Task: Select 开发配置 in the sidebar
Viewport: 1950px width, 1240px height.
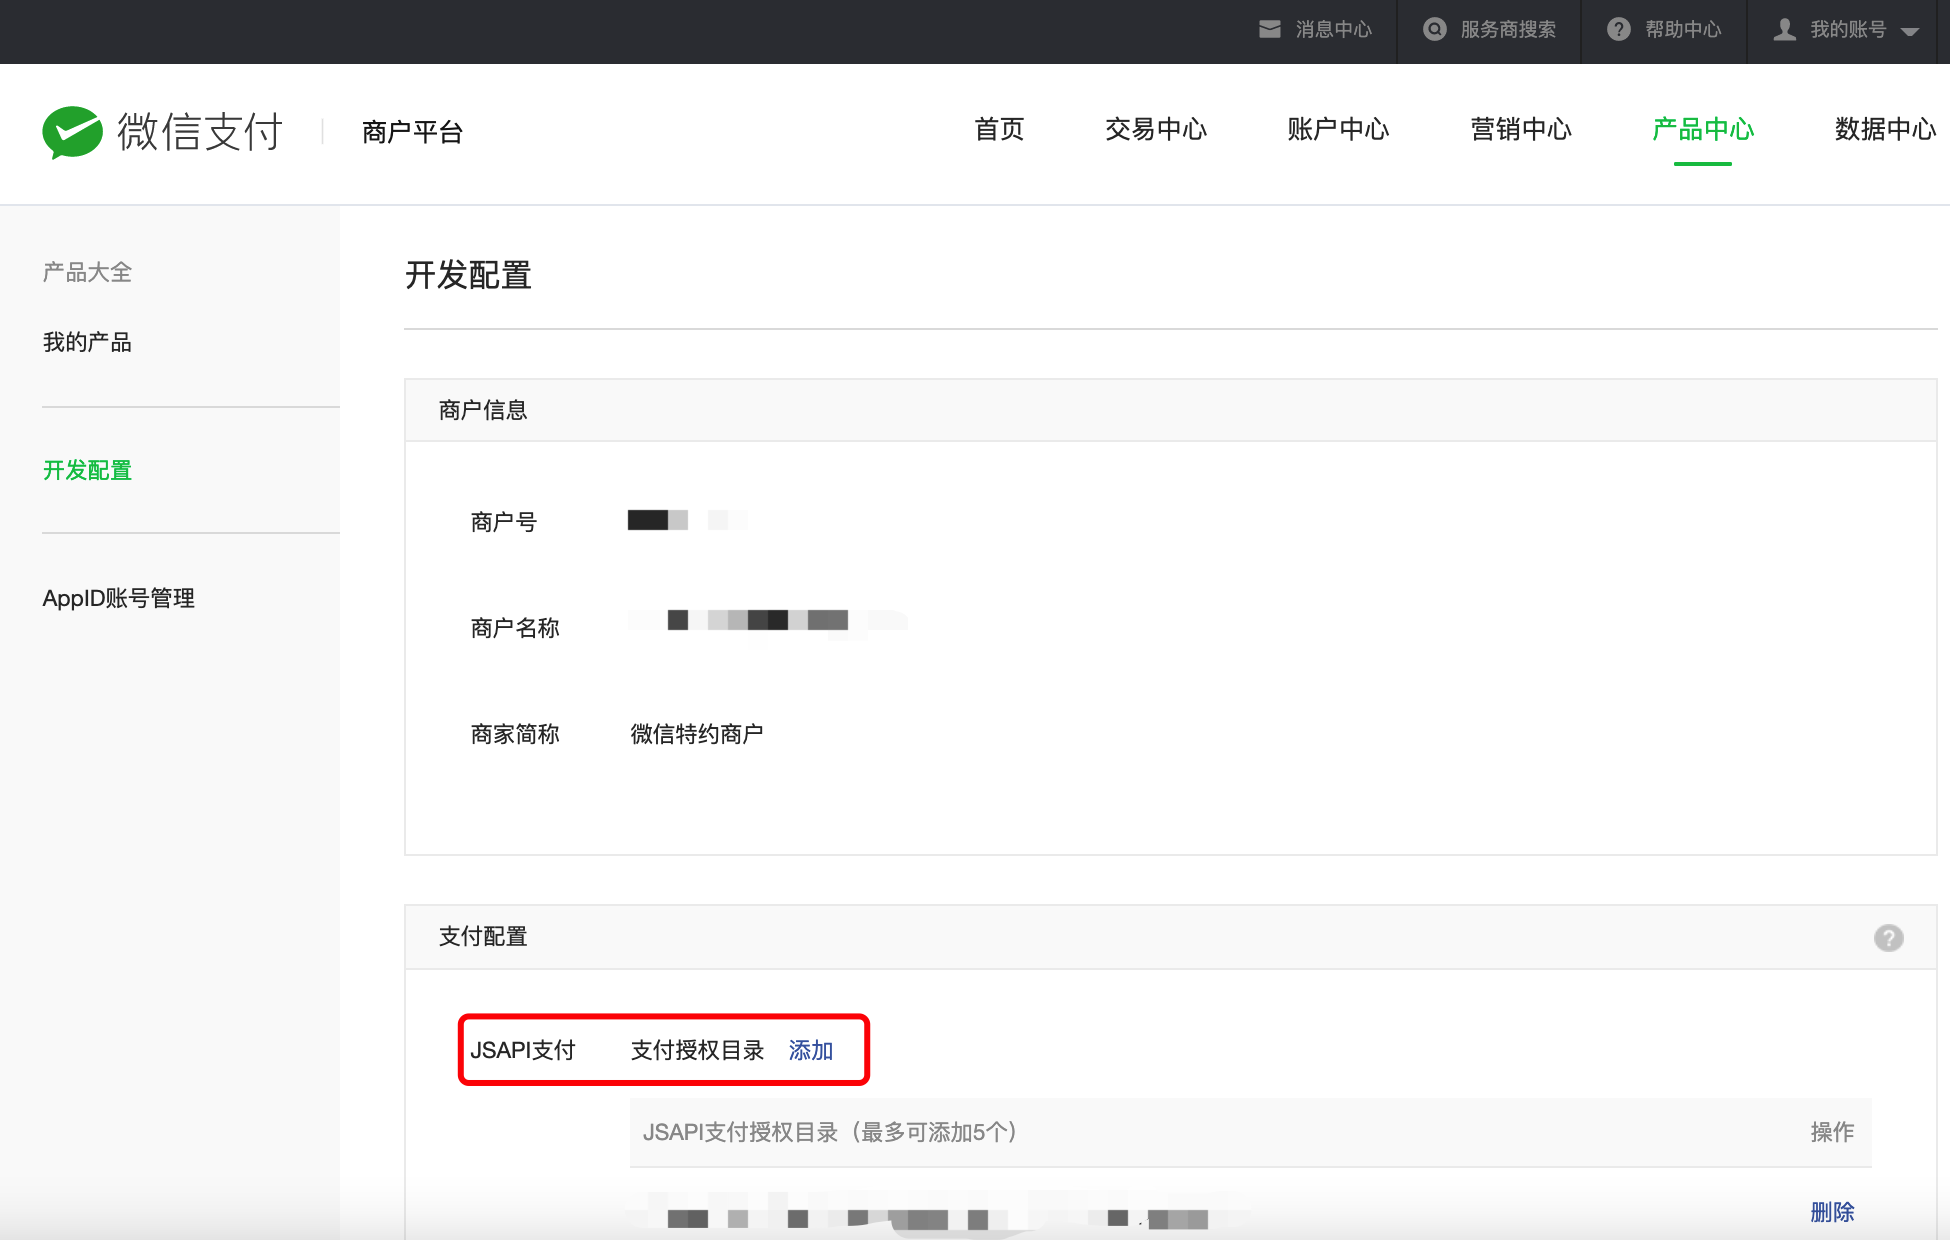Action: (87, 470)
